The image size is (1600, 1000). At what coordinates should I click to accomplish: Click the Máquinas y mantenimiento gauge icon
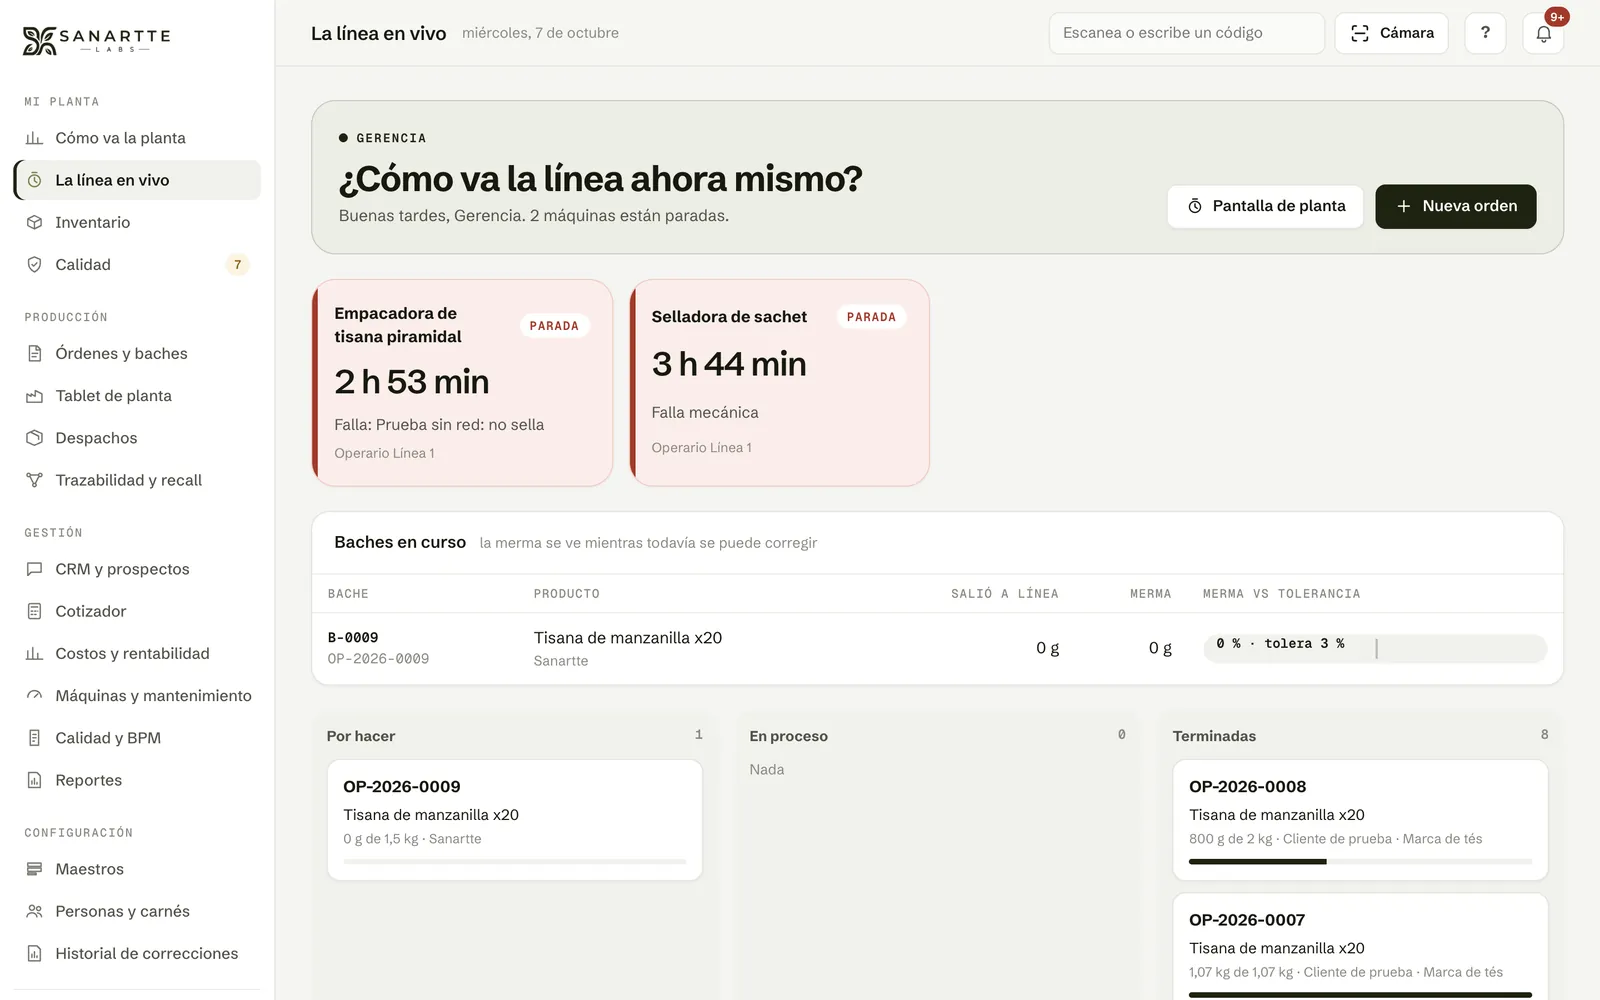coord(34,696)
